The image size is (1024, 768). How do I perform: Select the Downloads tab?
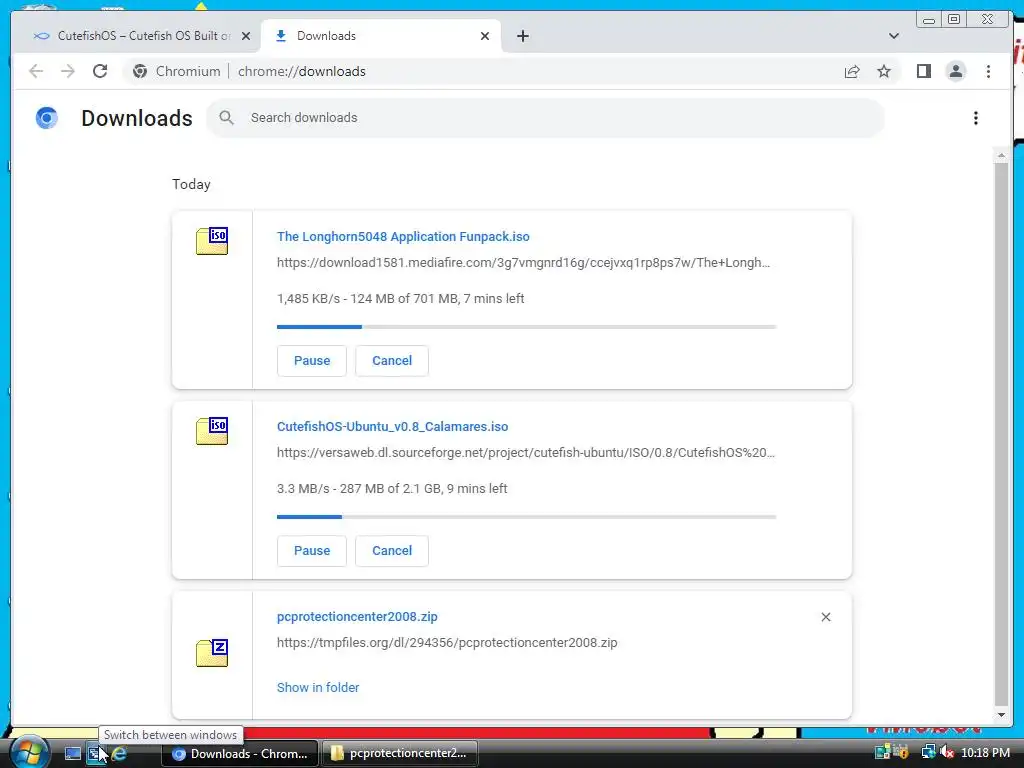(x=381, y=36)
